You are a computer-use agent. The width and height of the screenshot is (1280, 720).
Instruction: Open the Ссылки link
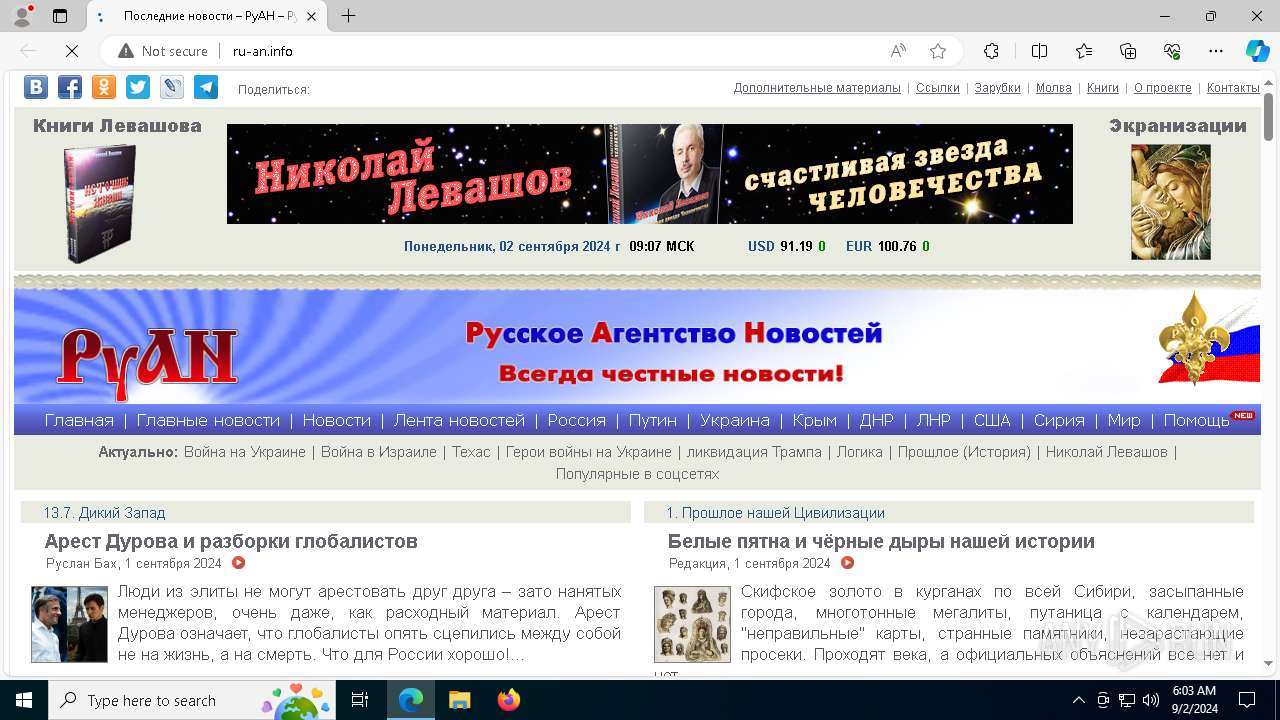pyautogui.click(x=938, y=88)
